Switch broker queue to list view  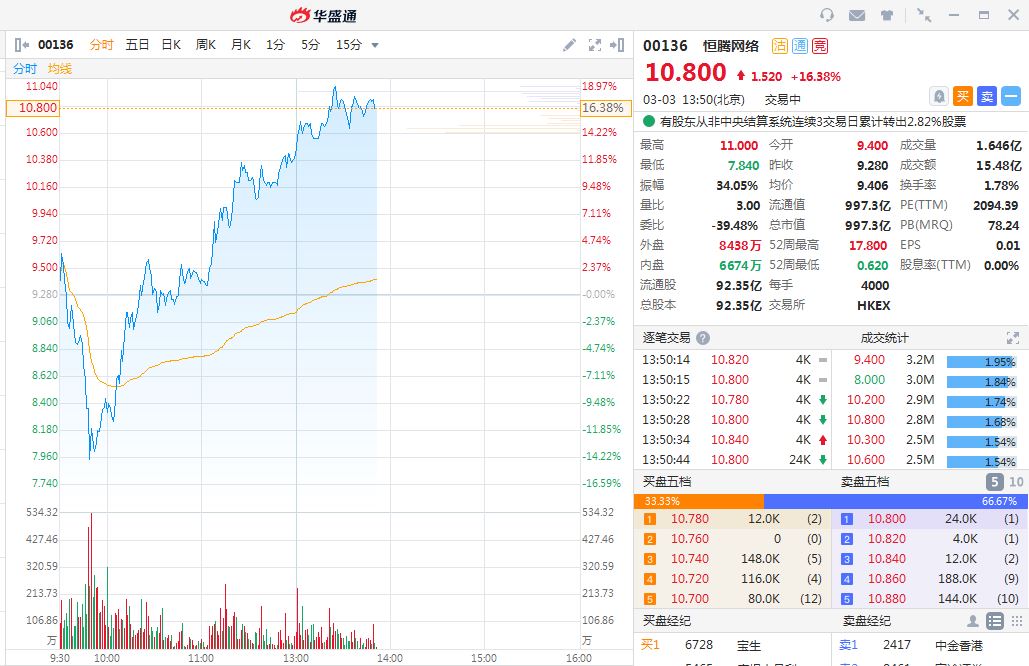point(994,621)
